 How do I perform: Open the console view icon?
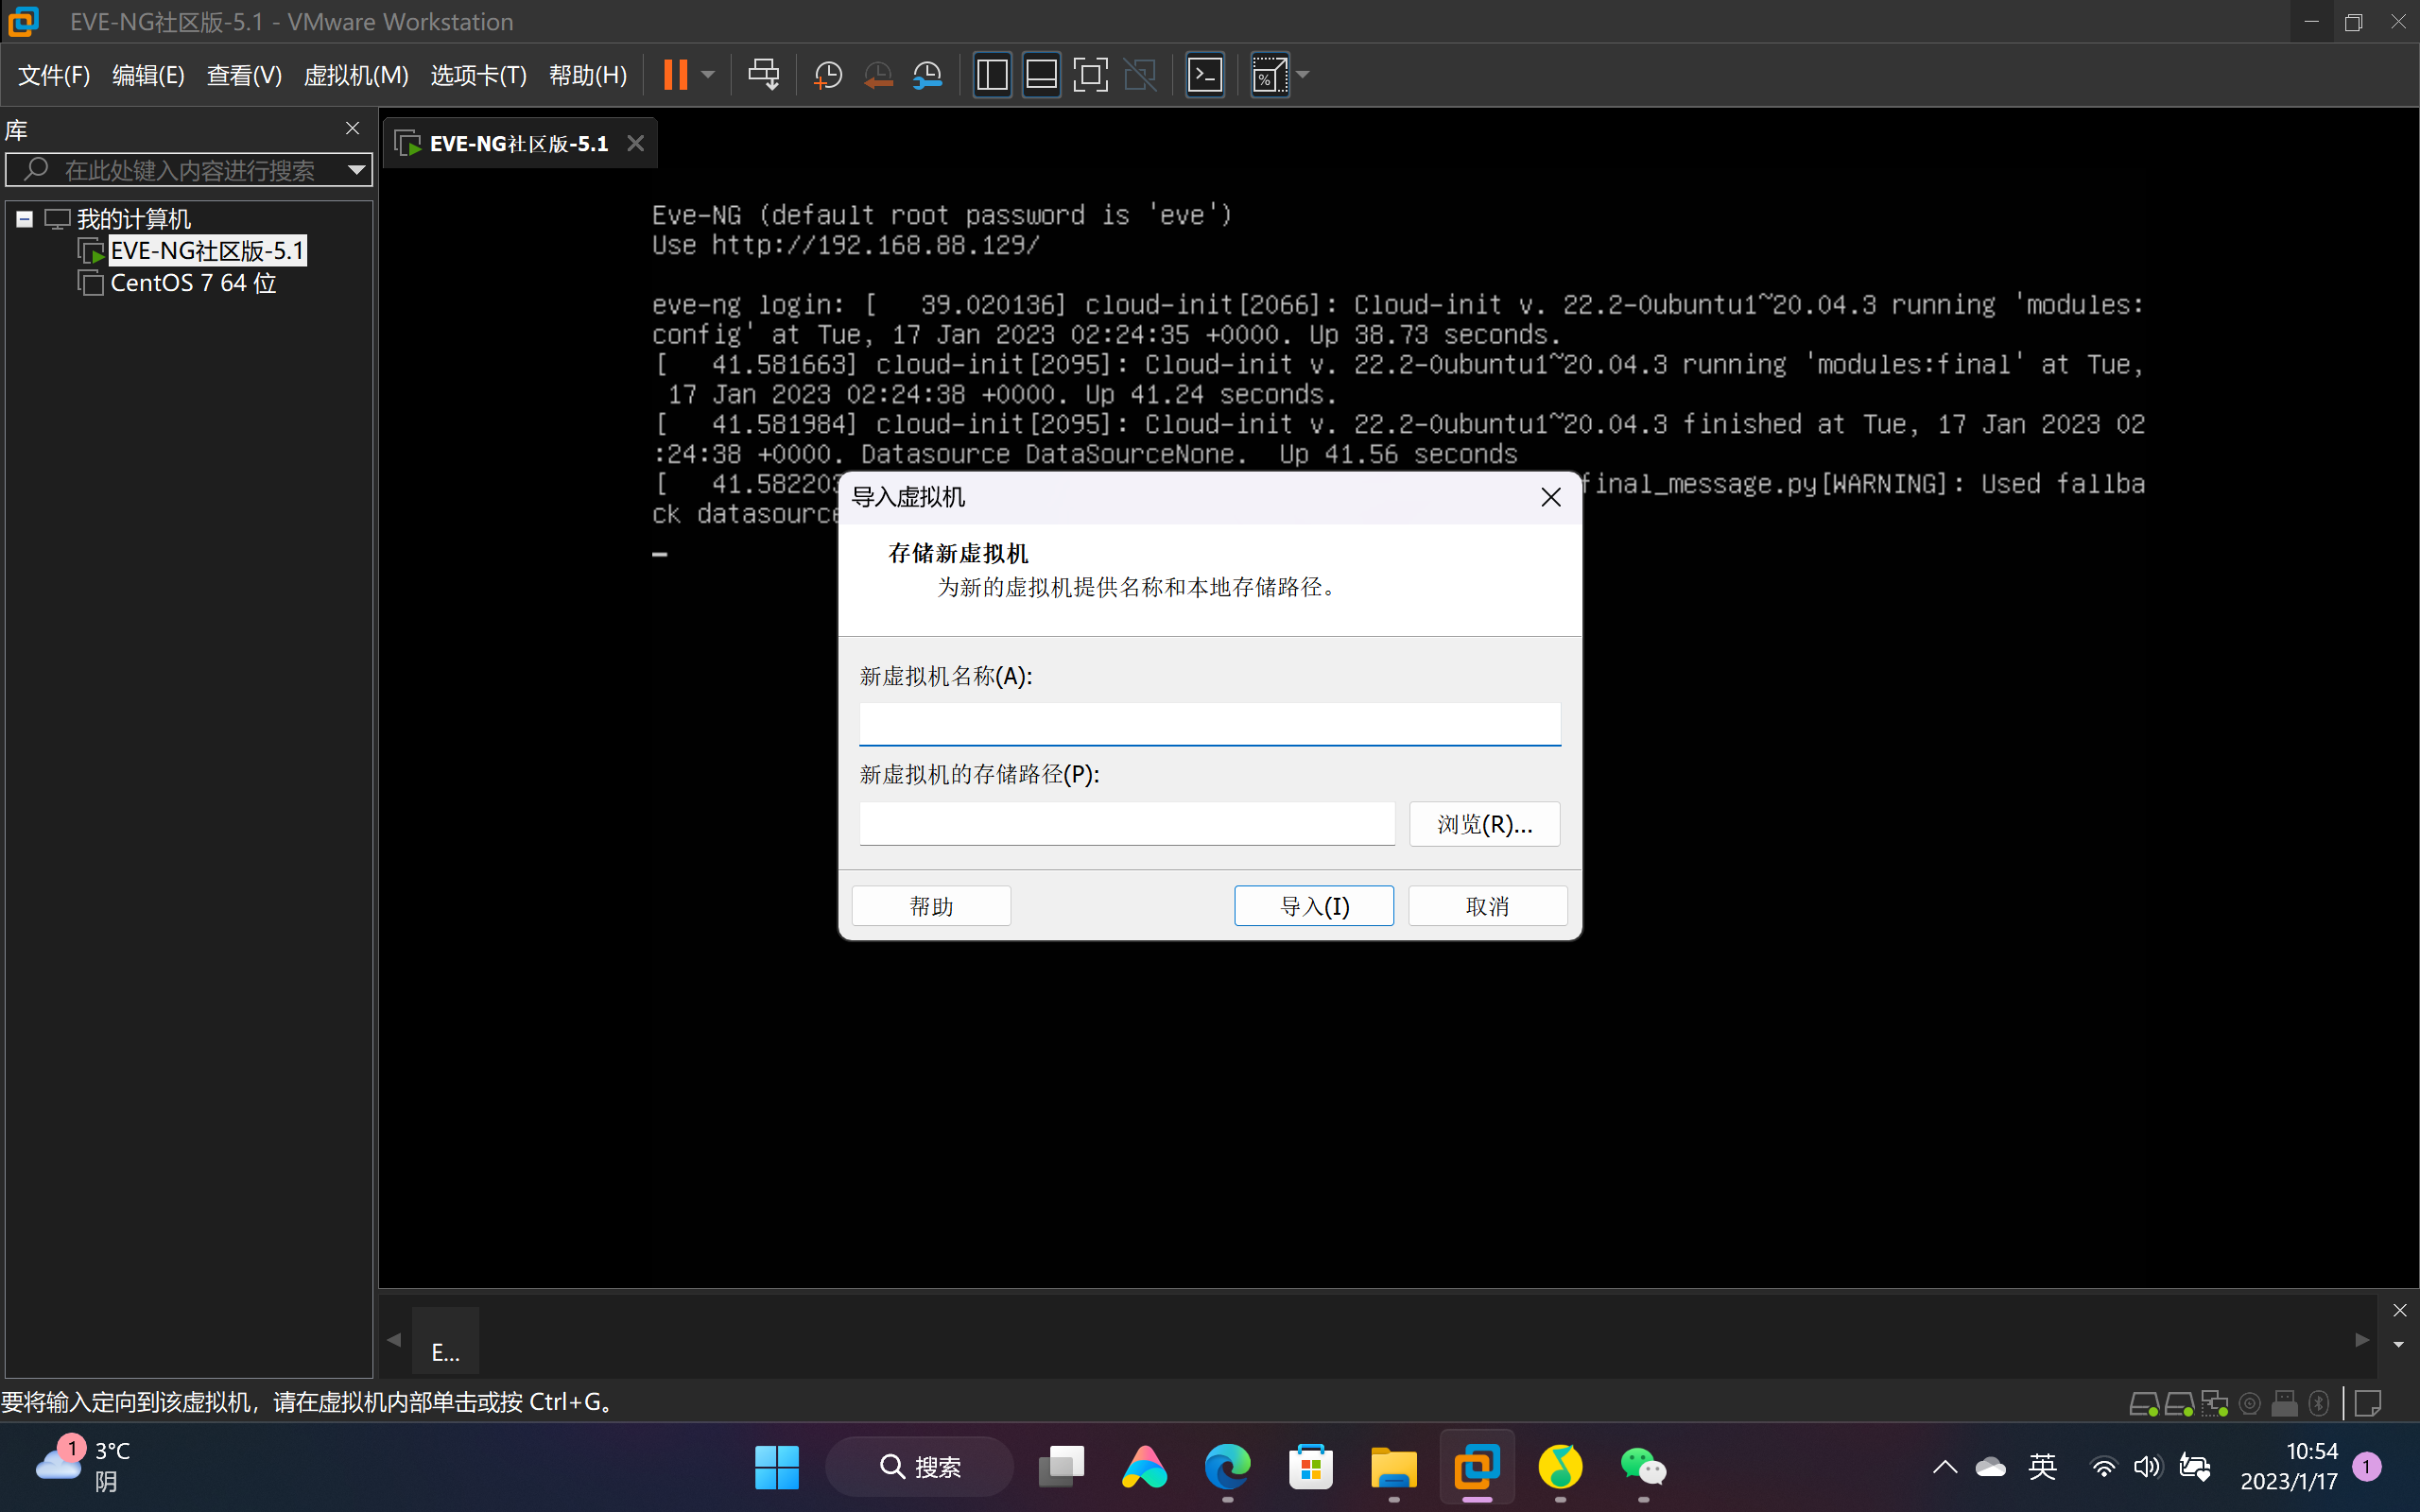pyautogui.click(x=1204, y=75)
